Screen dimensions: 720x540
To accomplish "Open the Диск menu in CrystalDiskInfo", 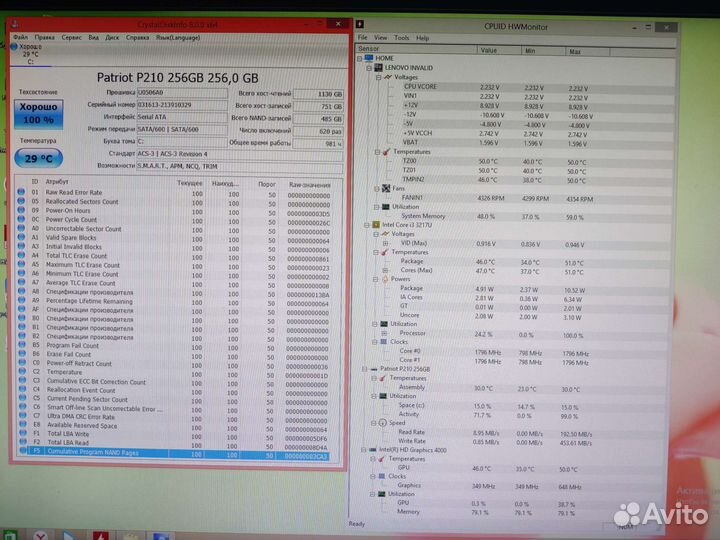I will tap(112, 38).
